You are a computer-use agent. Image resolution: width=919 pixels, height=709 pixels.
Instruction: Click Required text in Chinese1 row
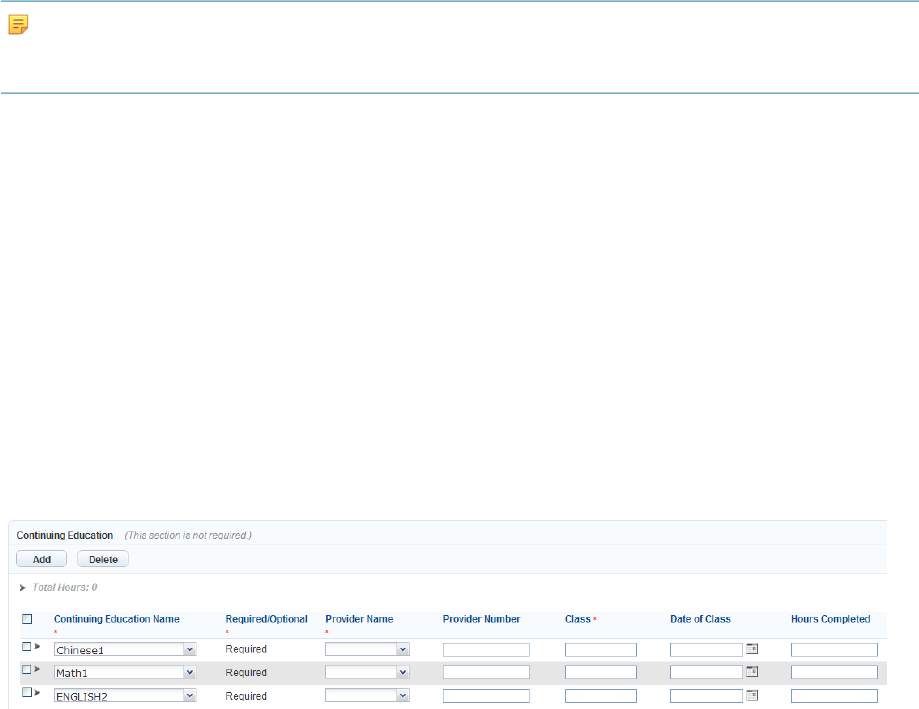[246, 649]
